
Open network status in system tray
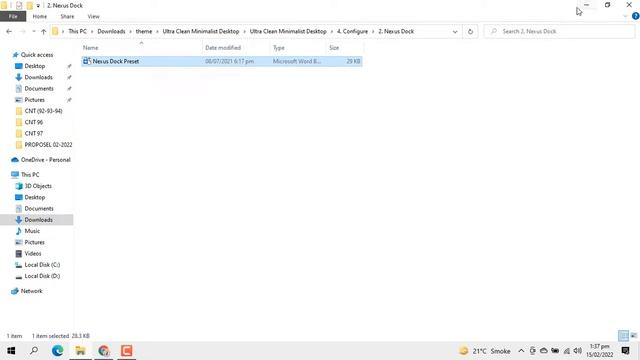pyautogui.click(x=567, y=351)
